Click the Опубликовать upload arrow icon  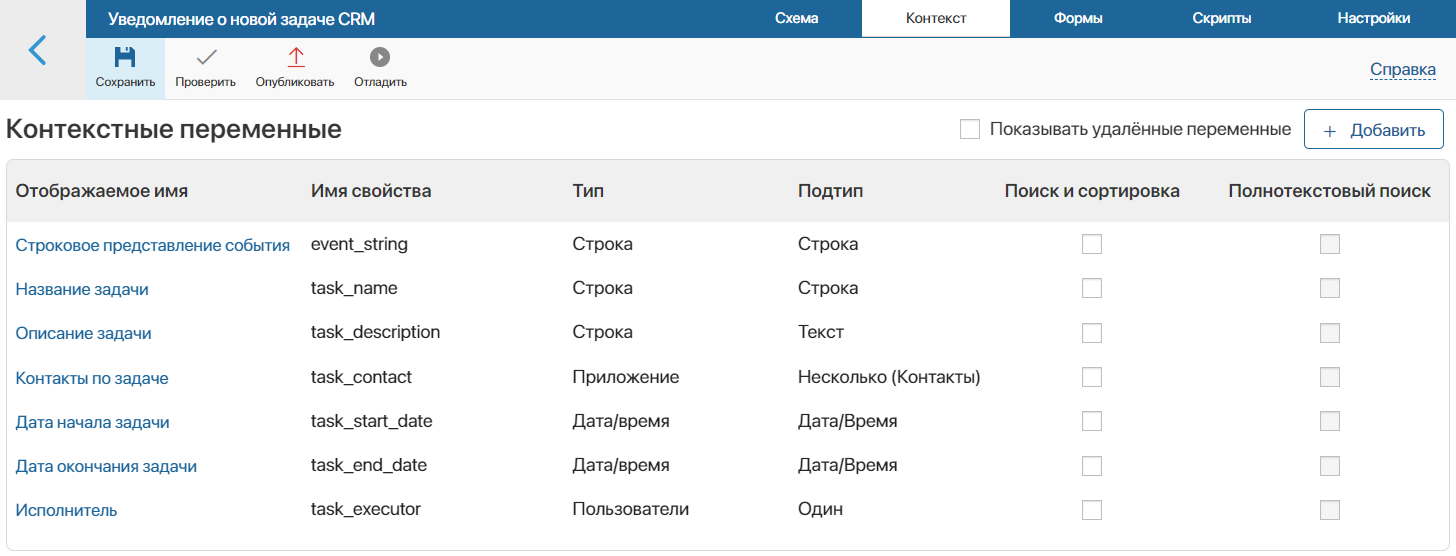(295, 57)
